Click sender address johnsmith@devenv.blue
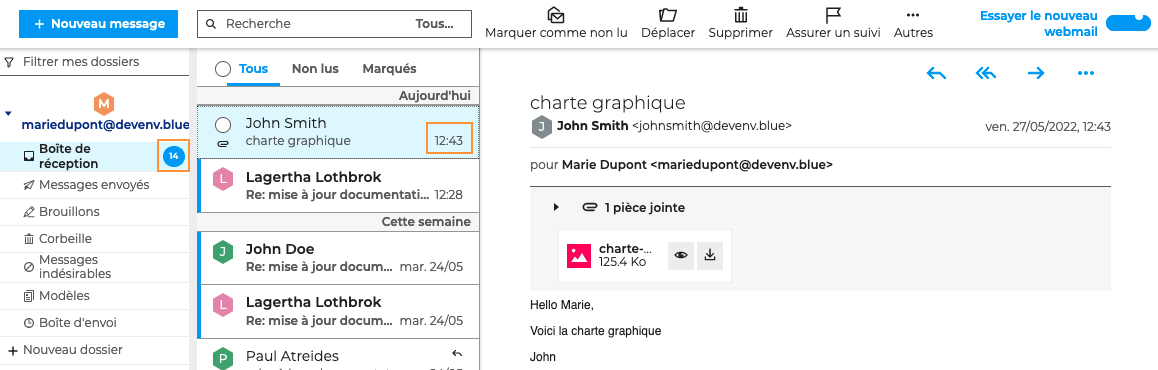Screen dimensions: 1158x370 pyautogui.click(x=712, y=126)
